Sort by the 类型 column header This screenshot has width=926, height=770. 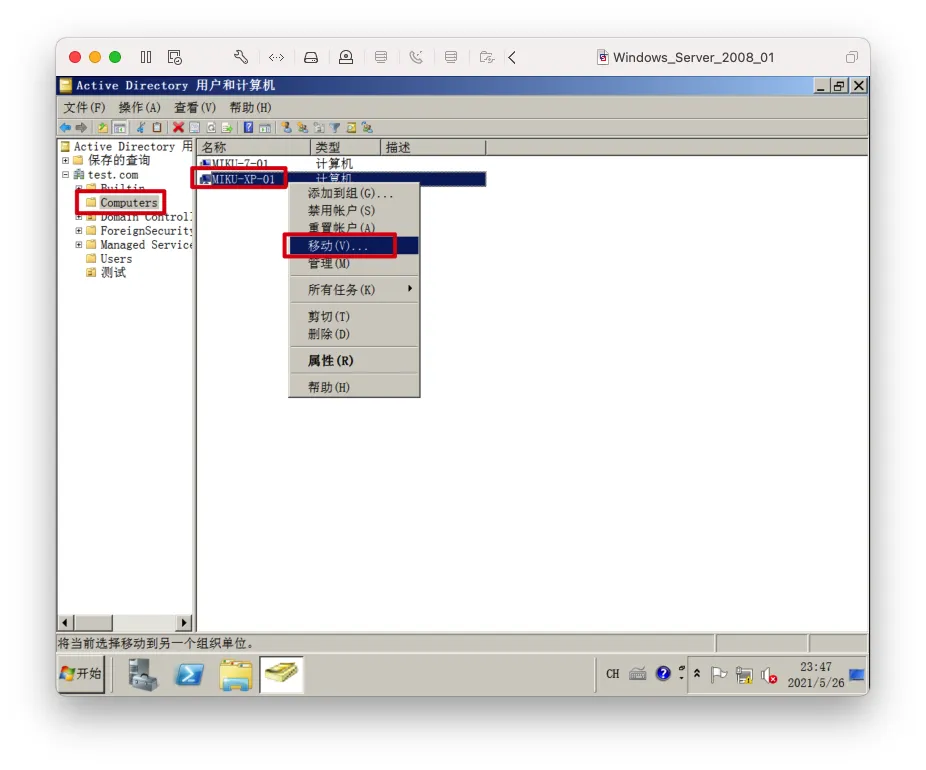coord(345,147)
